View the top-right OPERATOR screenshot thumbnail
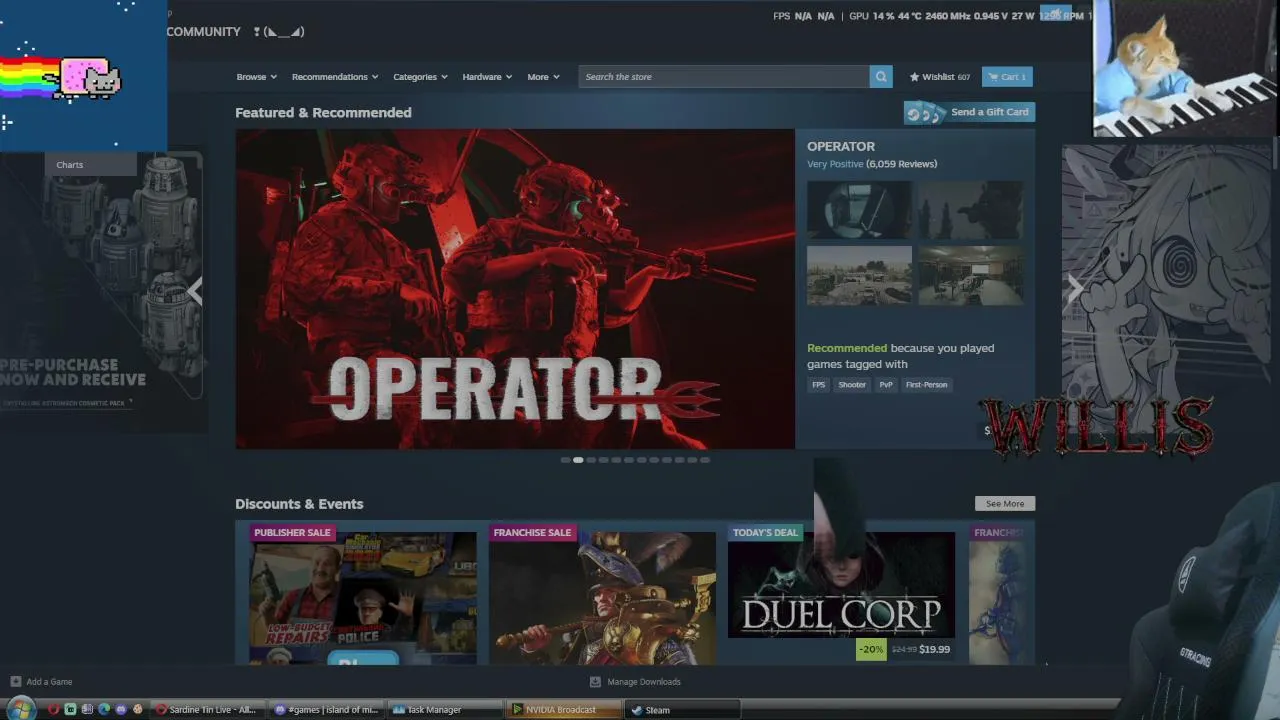The image size is (1280, 720). coord(971,210)
